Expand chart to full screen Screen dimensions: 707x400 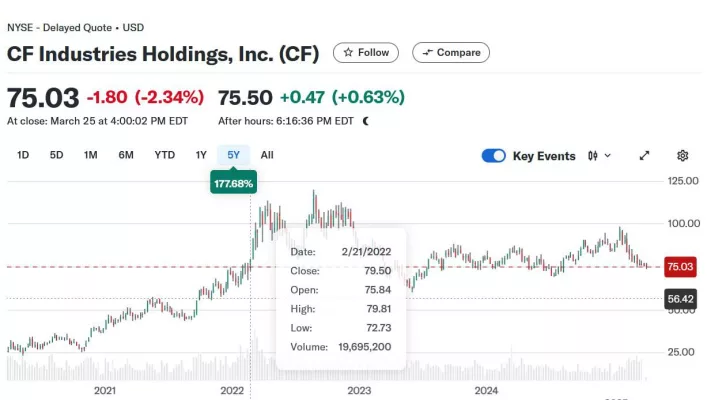tap(644, 156)
